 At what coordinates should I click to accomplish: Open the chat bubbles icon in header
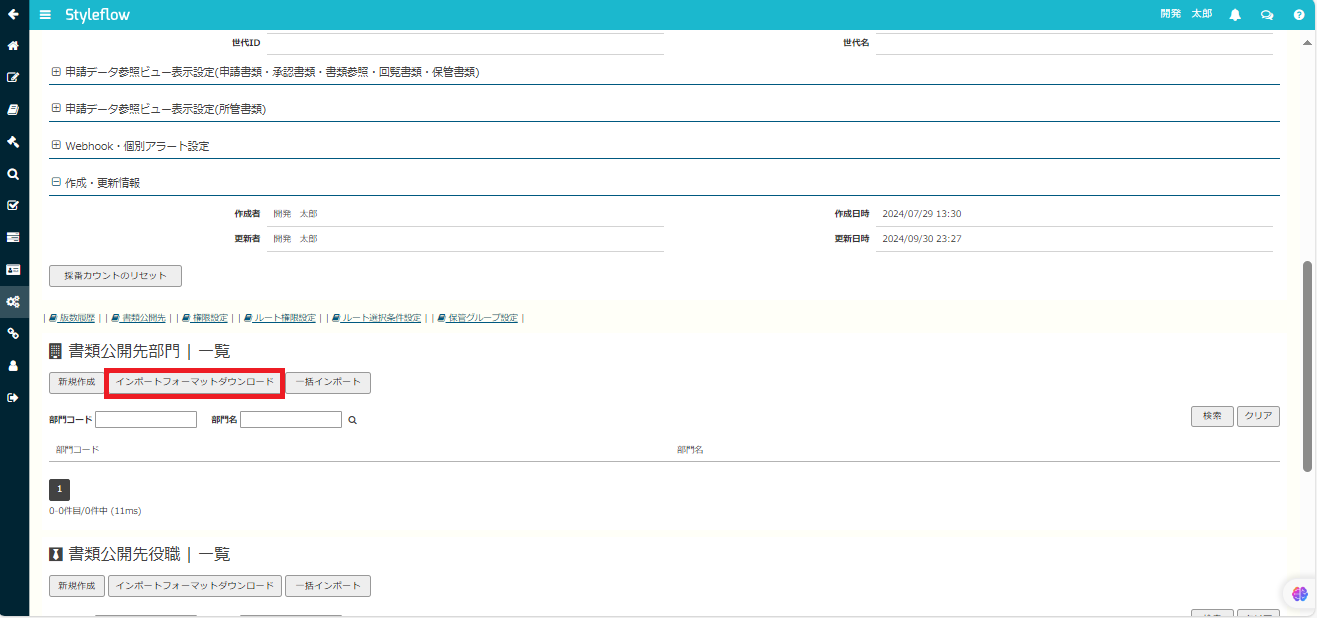1267,15
